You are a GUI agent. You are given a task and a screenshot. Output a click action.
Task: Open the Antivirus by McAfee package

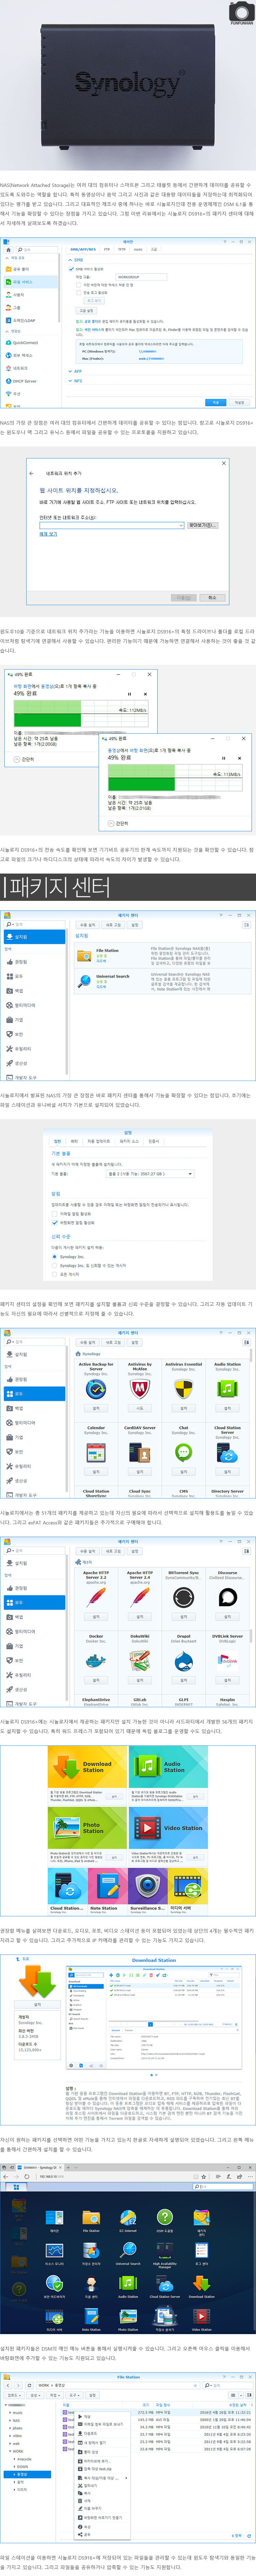pyautogui.click(x=140, y=1389)
